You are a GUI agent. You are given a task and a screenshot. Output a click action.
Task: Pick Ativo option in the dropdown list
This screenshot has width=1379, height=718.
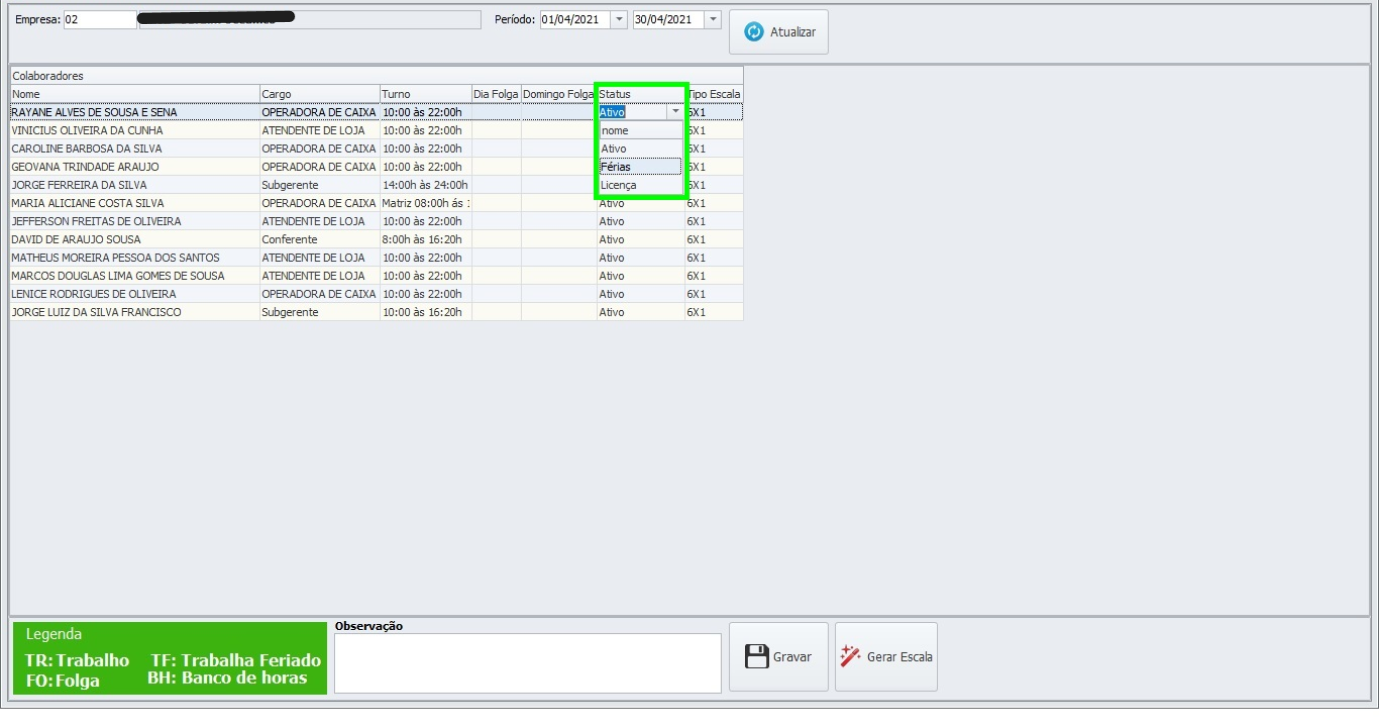(640, 149)
